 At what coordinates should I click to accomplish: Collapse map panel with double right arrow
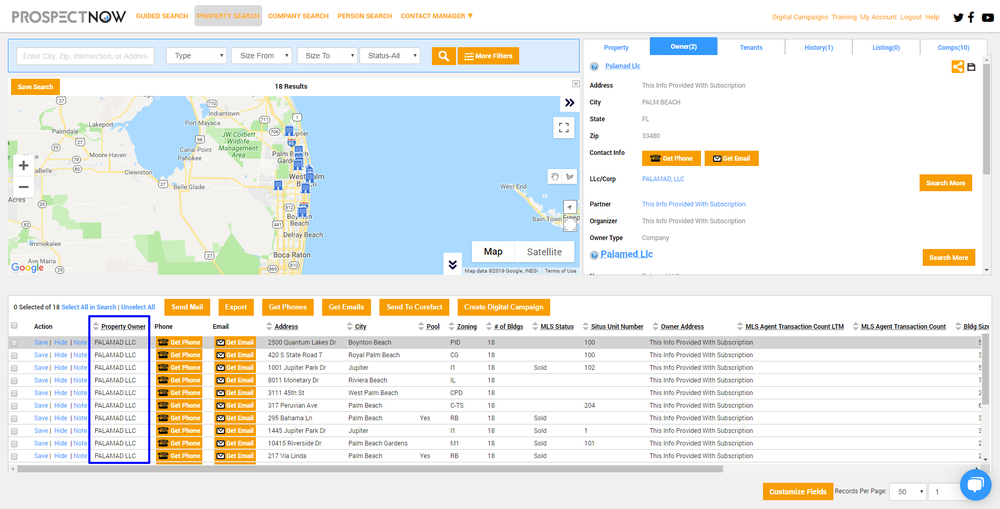coord(570,103)
